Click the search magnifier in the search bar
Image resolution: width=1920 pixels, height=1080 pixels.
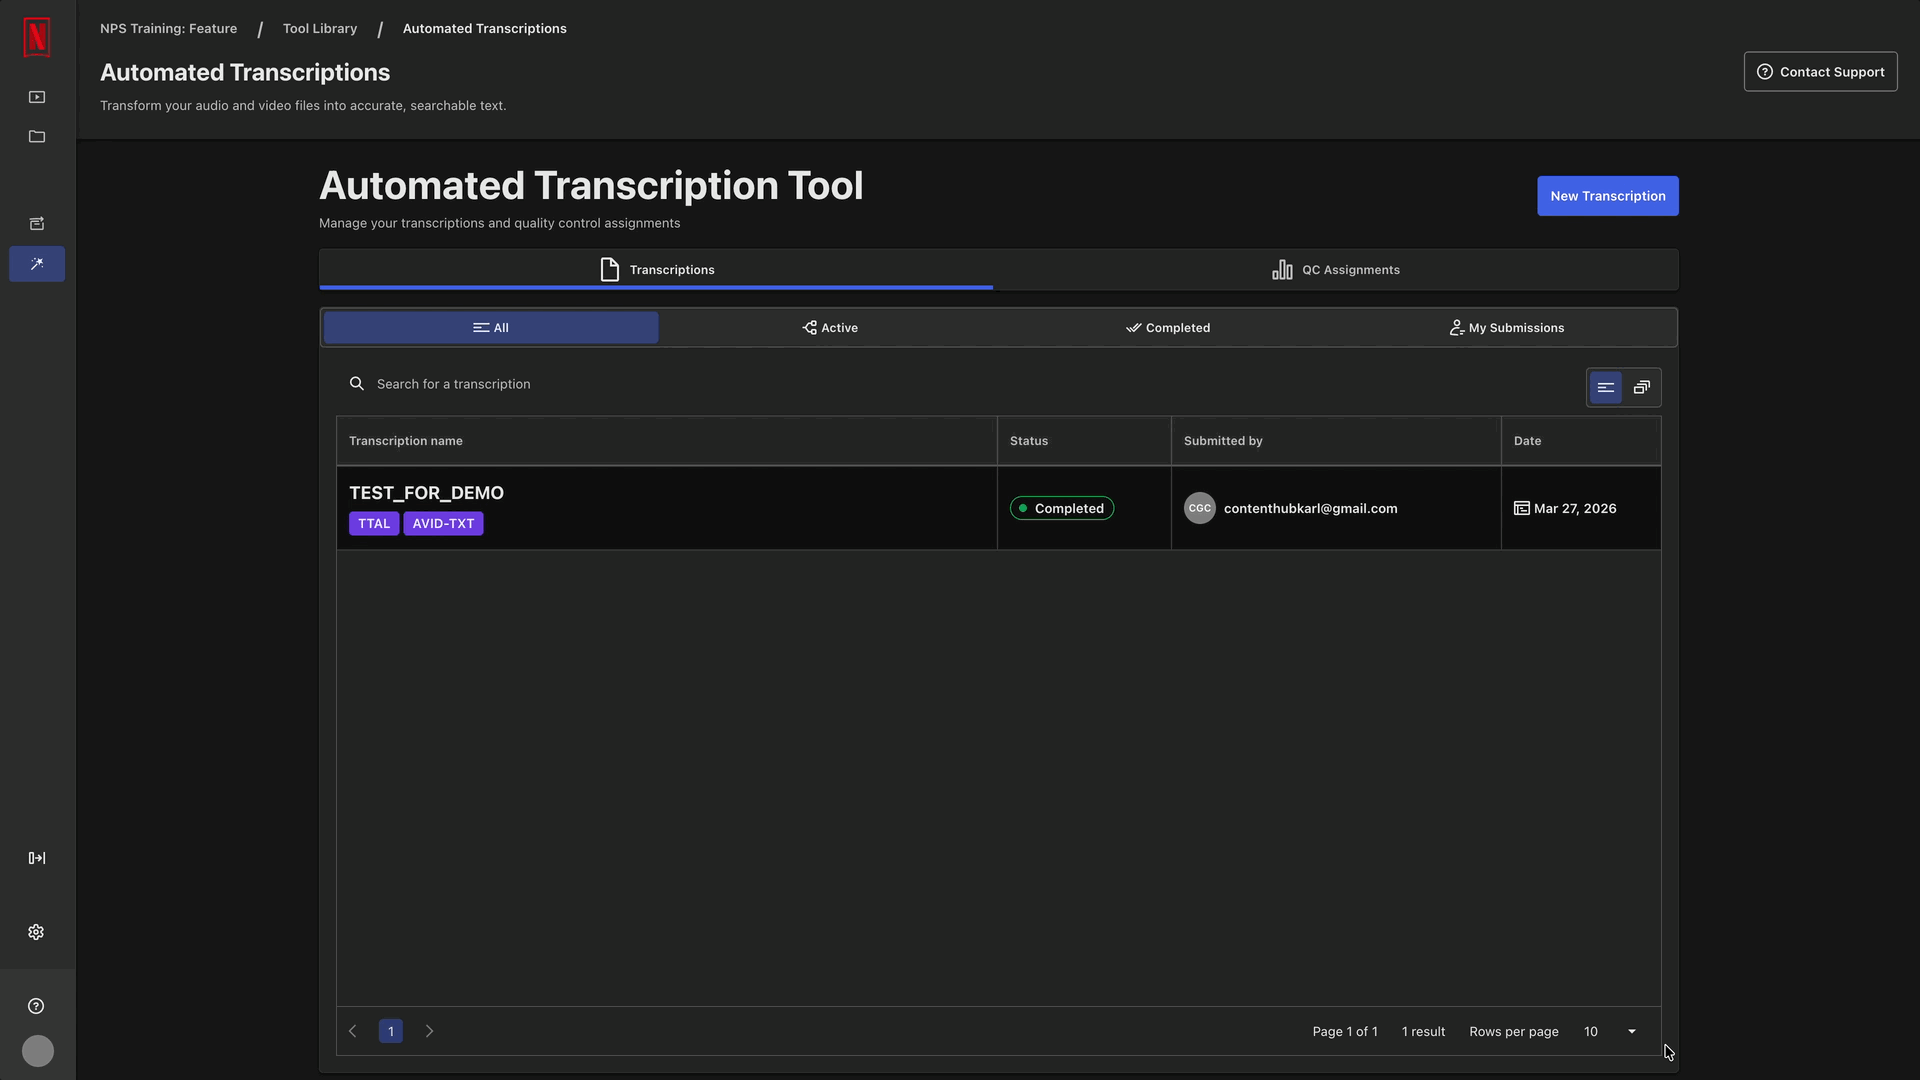click(x=356, y=383)
